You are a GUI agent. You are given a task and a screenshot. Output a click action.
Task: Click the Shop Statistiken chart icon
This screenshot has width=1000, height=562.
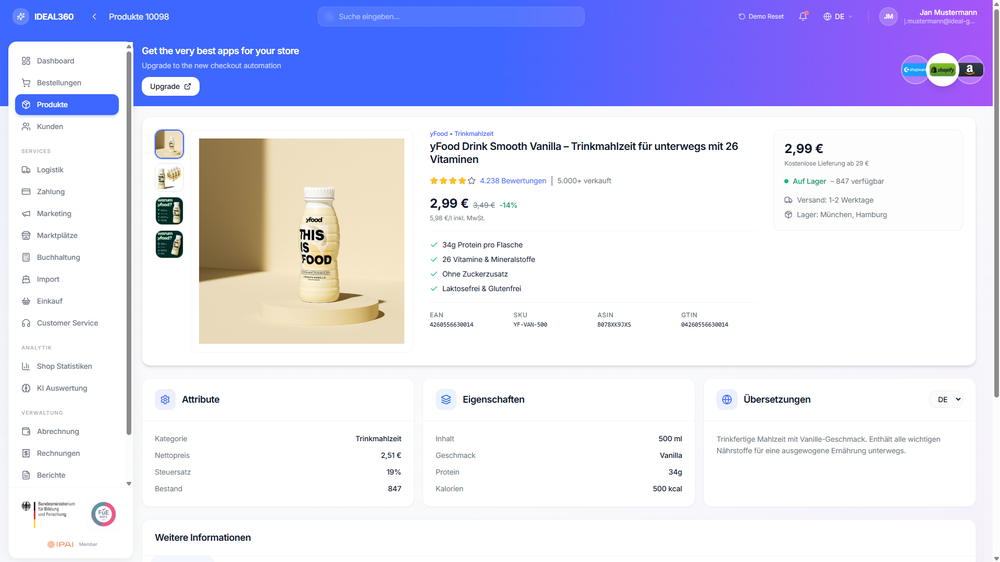26,366
